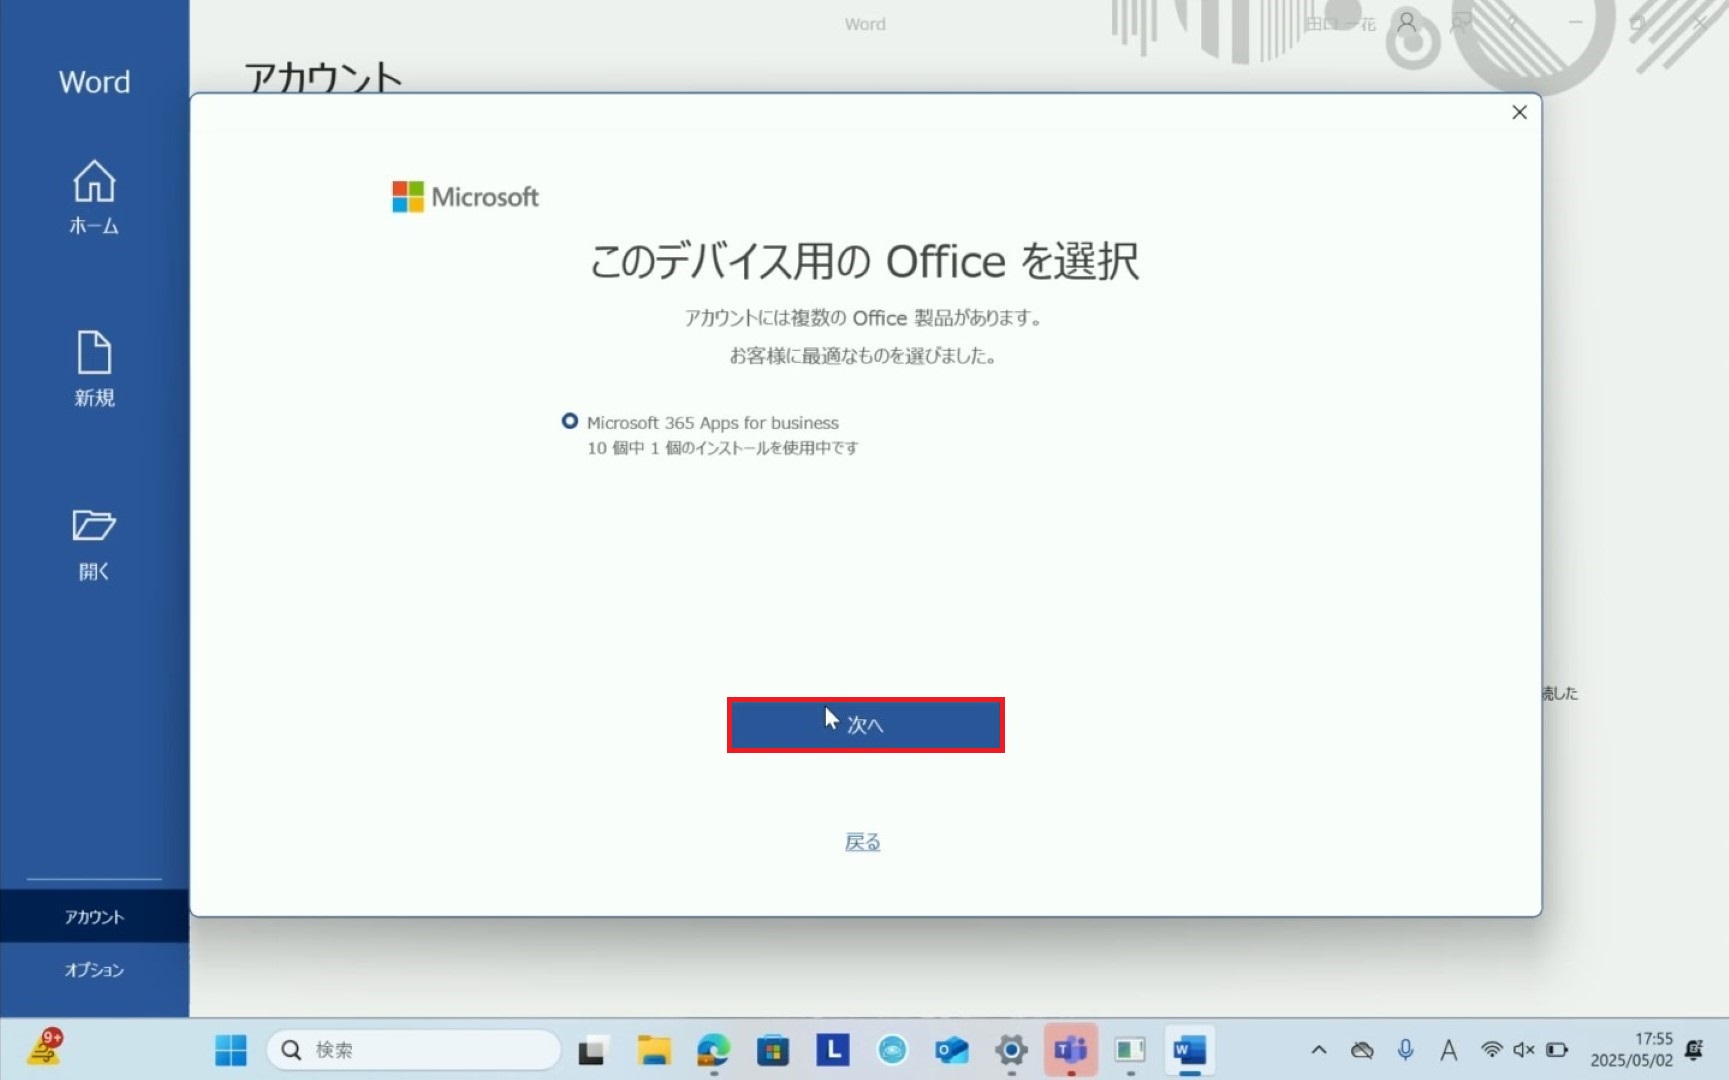Open the notification bell in tray

coord(1694,1050)
